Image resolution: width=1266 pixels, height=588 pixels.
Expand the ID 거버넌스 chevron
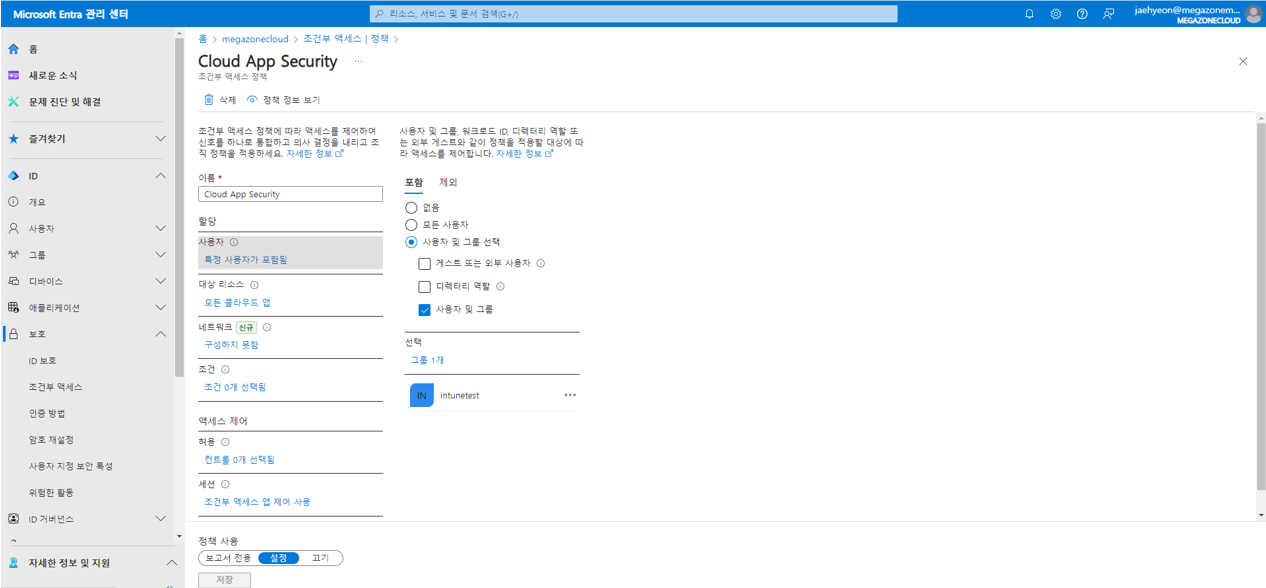pos(160,519)
